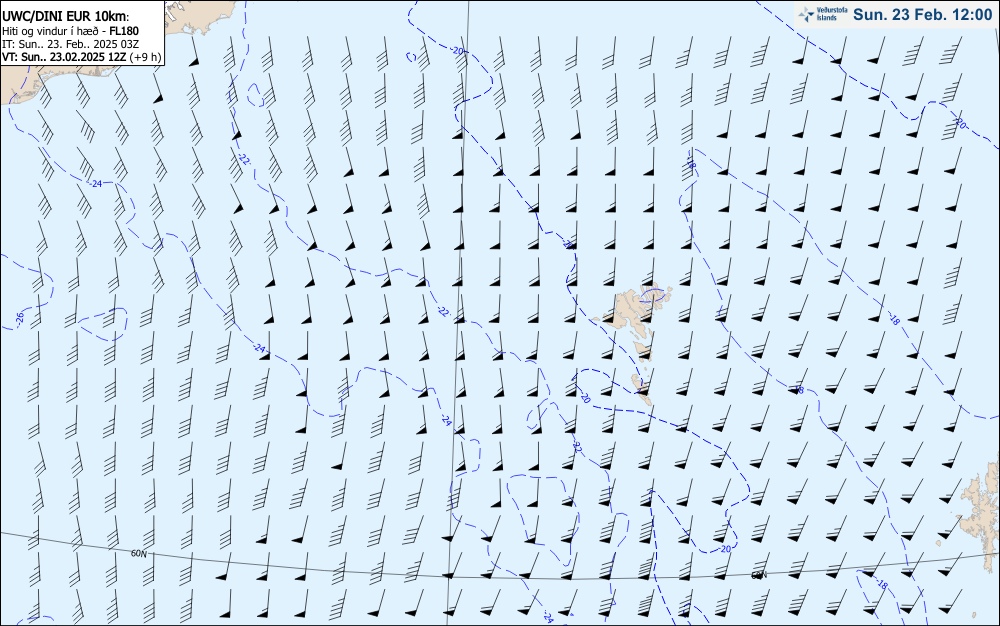Click the 'IT: Sun.. 23. Feb.. 2025 03Z' line

click(70, 44)
